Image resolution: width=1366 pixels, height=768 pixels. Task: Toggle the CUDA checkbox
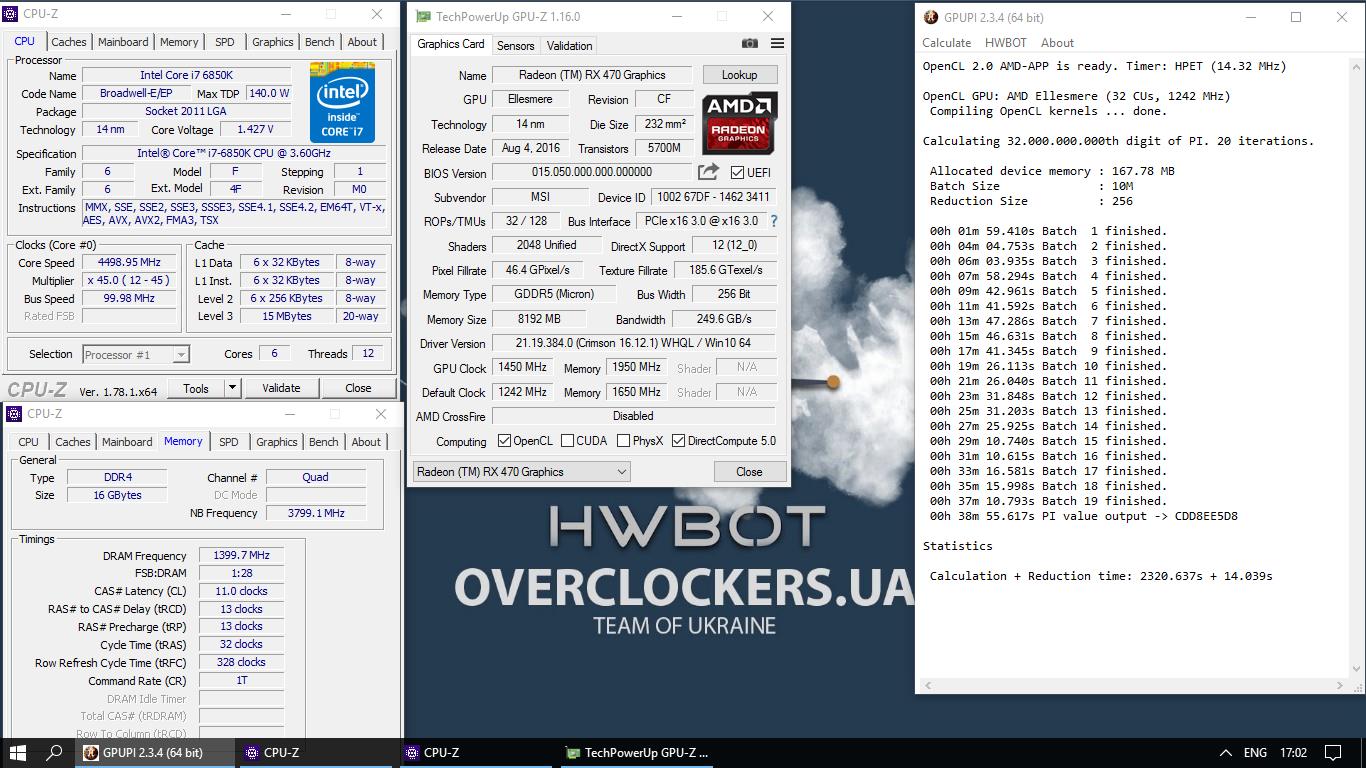(x=568, y=441)
